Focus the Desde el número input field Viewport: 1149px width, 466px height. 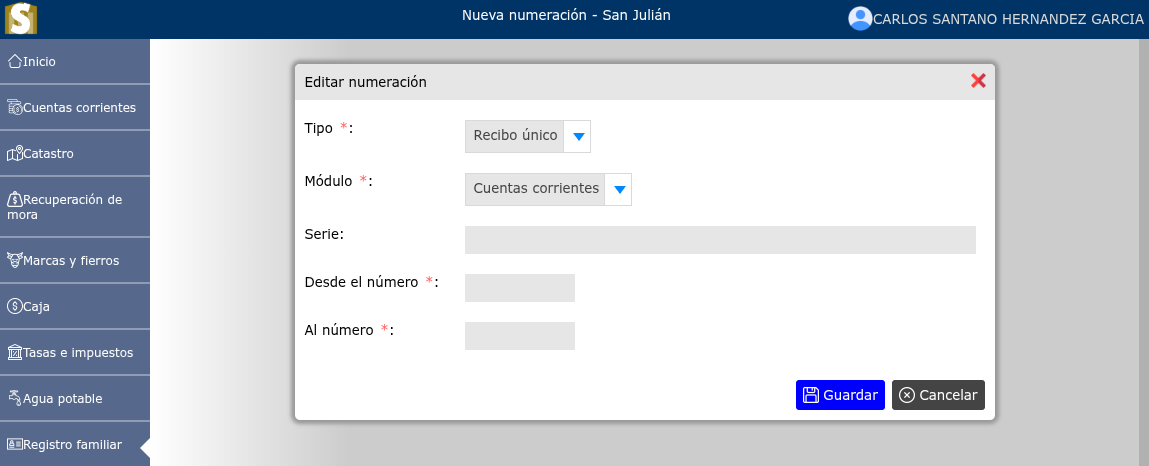tap(520, 288)
